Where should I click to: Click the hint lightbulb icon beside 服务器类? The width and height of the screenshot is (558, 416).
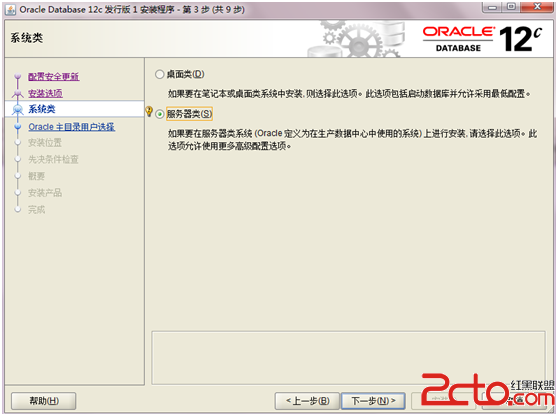click(x=149, y=111)
